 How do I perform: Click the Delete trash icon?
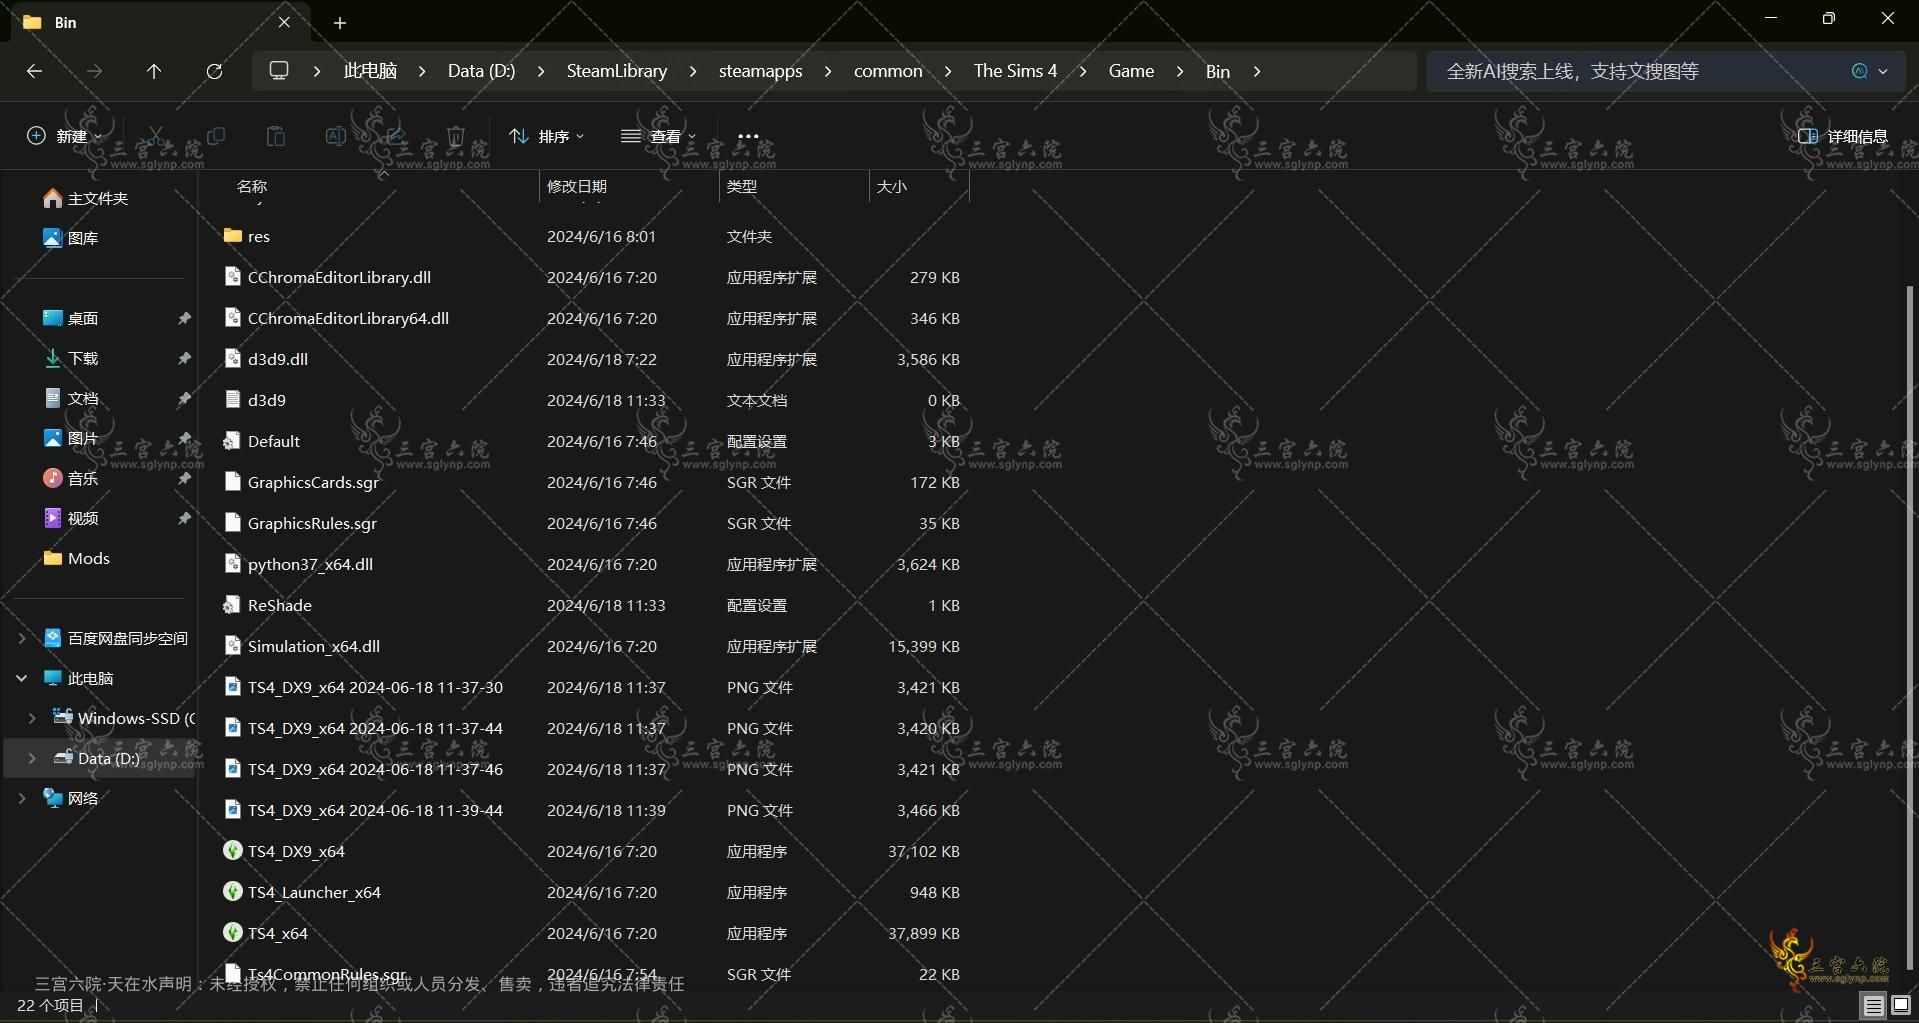click(x=456, y=136)
